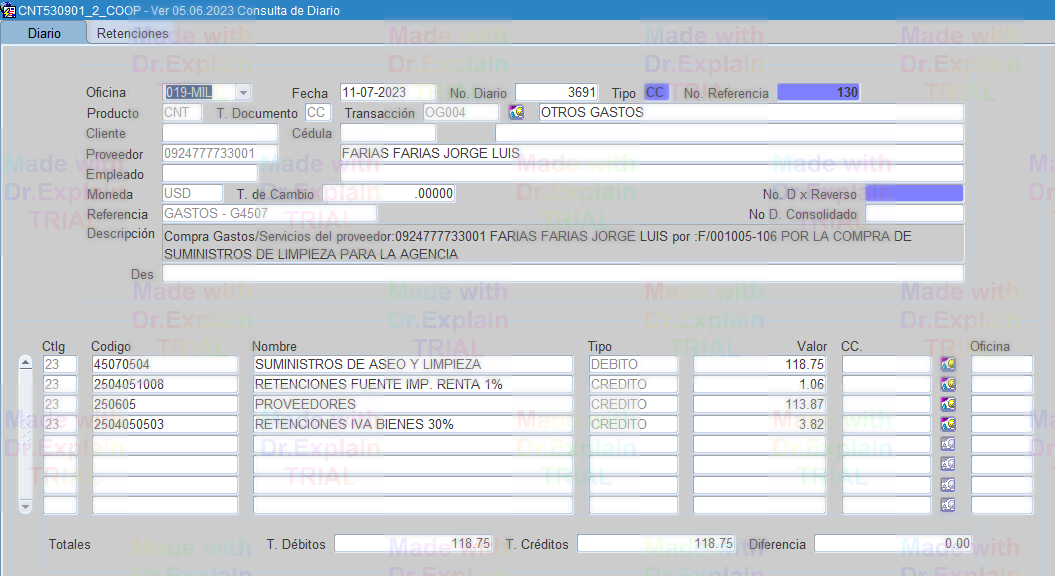Focus the empty Des text field

click(562, 273)
